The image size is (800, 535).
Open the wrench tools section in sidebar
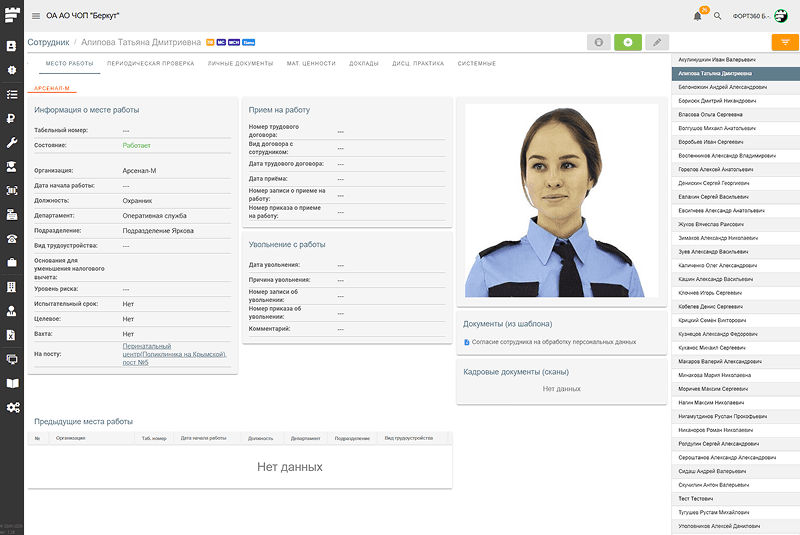[x=12, y=143]
